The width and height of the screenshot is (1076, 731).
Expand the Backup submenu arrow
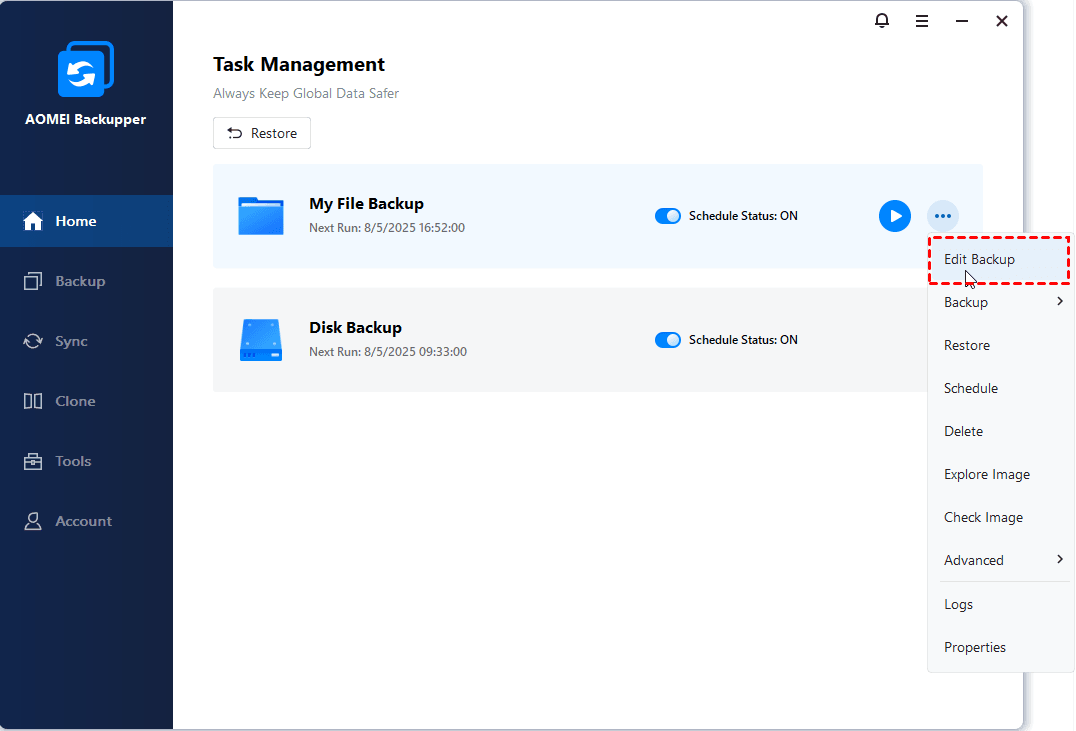click(x=1060, y=301)
